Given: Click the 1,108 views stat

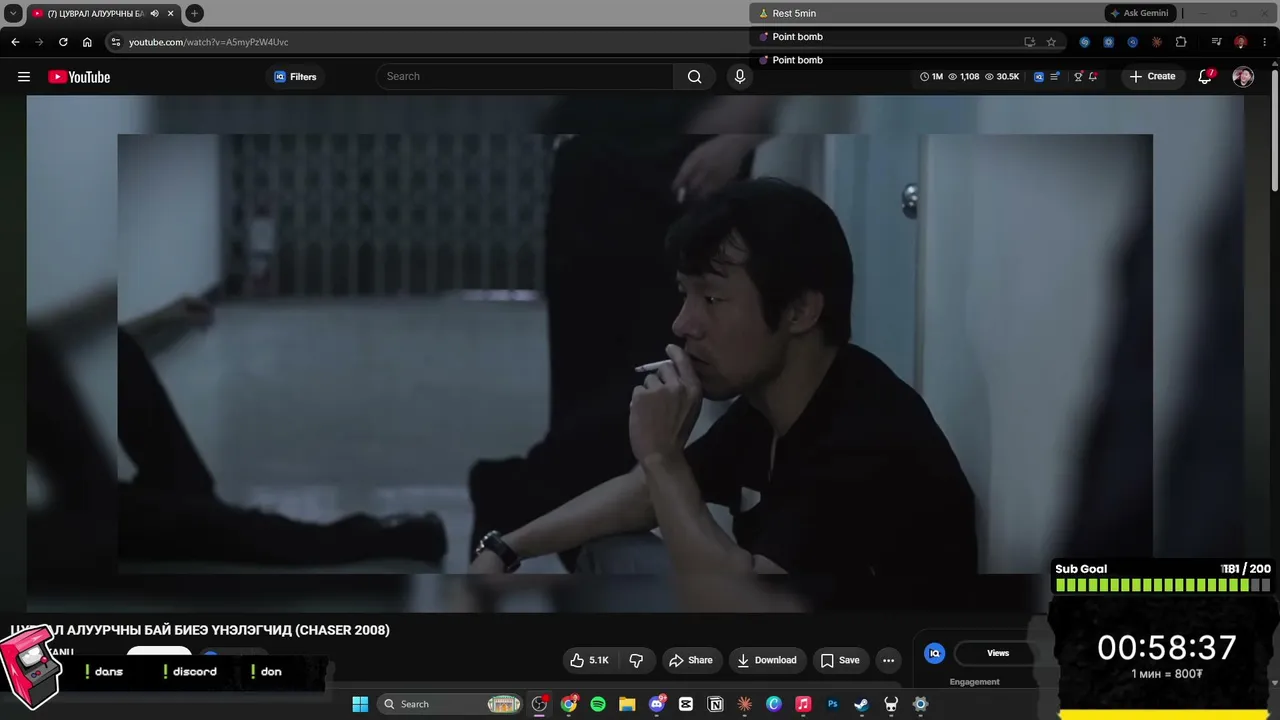Looking at the screenshot, I should [964, 77].
